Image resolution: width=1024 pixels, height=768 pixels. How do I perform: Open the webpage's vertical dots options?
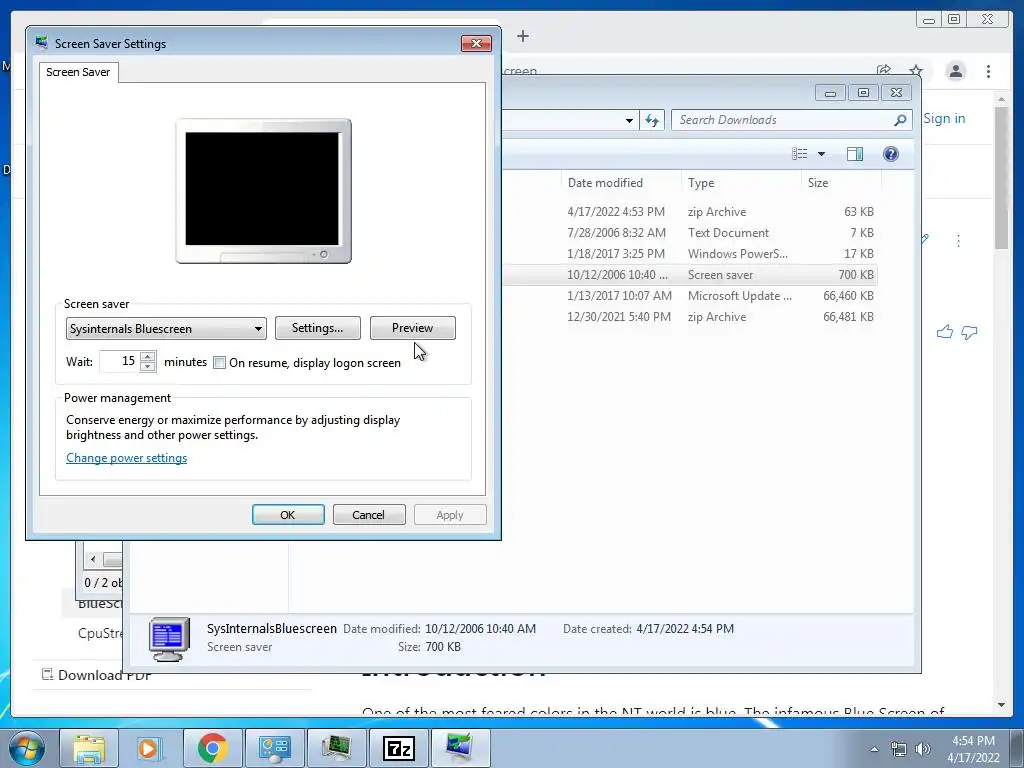click(958, 241)
